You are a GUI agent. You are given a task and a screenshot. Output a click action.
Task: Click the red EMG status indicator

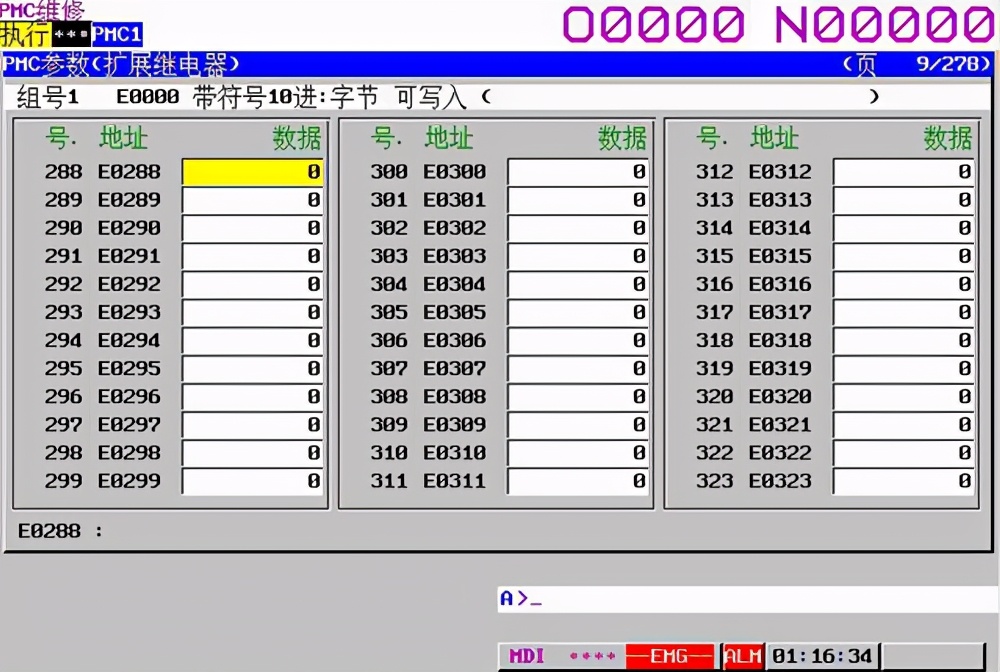(670, 656)
